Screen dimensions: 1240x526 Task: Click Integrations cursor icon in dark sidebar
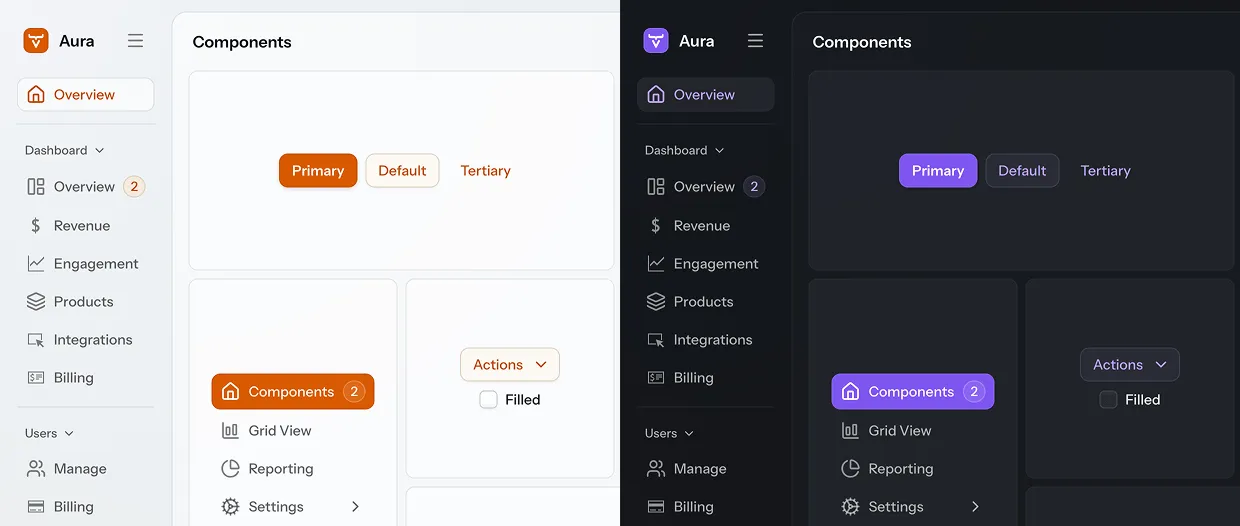[656, 340]
